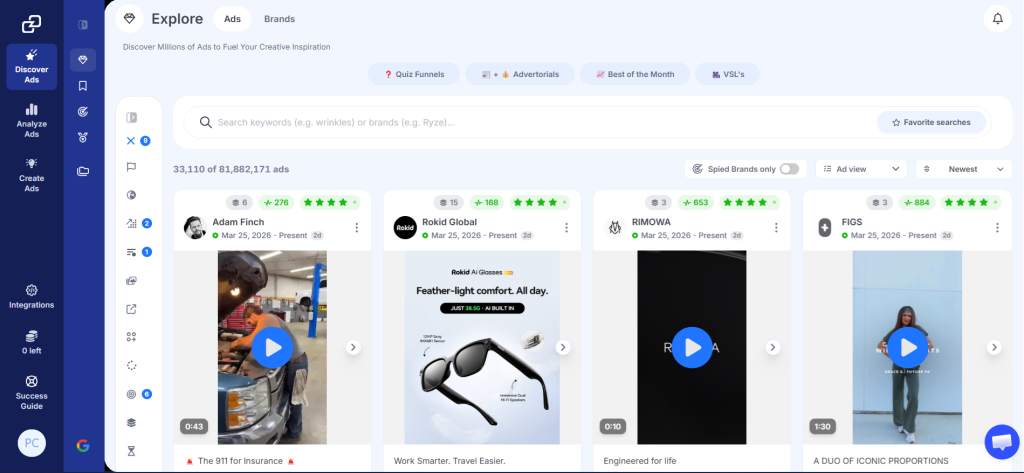Screen dimensions: 1024x473
Task: Click the Google icon in the sidebar
Action: pyautogui.click(x=83, y=446)
